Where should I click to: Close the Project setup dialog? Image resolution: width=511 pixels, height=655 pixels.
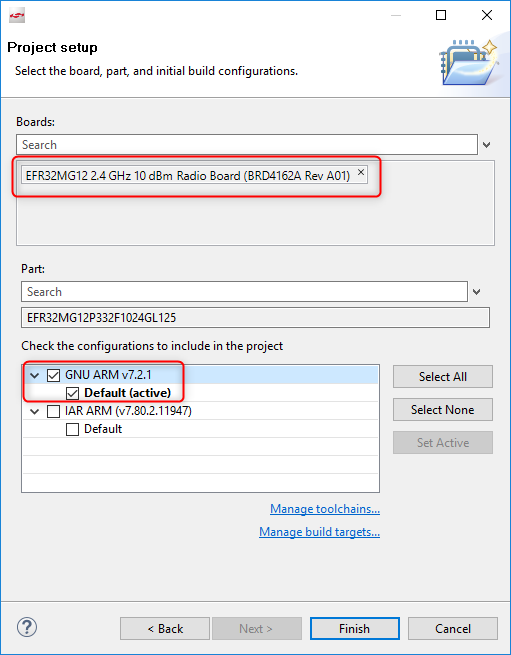click(487, 15)
